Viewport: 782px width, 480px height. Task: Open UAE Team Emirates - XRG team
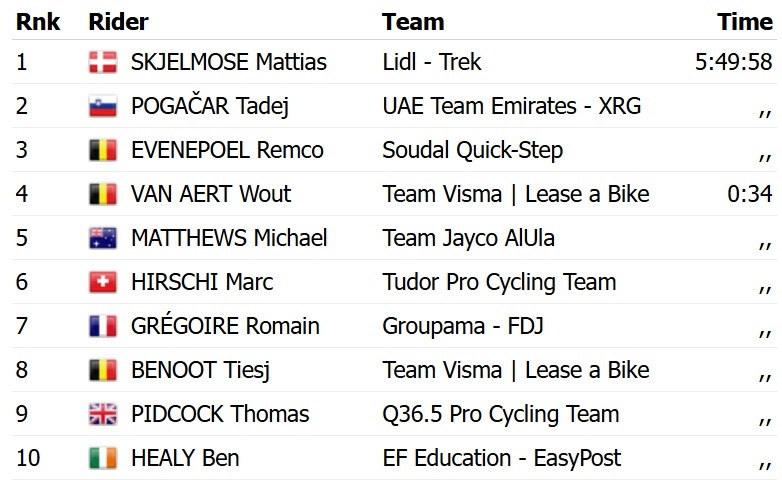click(x=512, y=106)
